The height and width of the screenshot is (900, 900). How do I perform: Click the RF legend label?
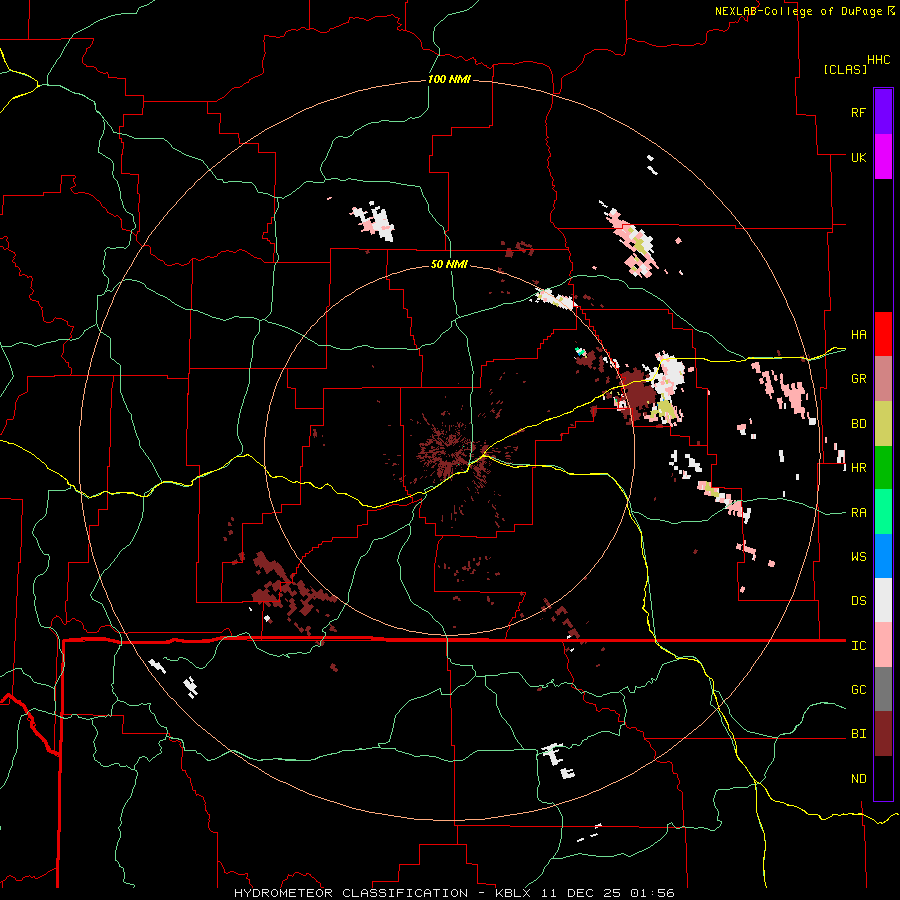[x=858, y=112]
